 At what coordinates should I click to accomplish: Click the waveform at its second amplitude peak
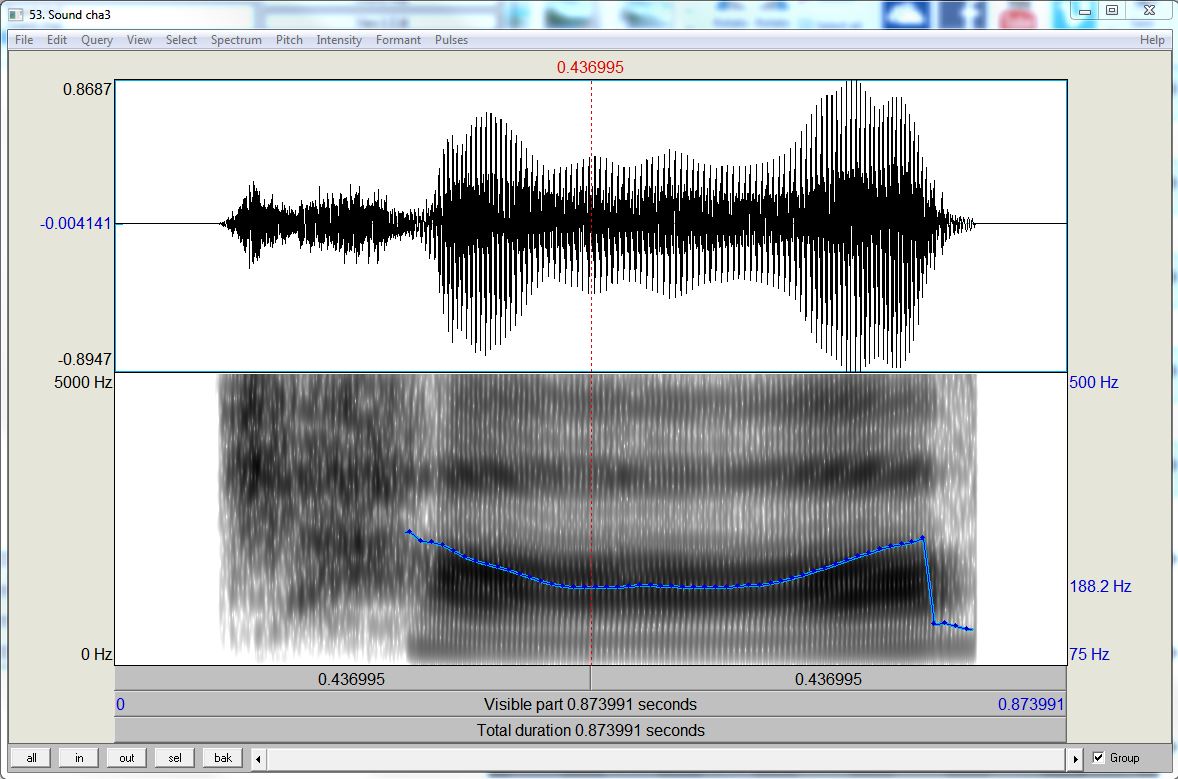tap(853, 225)
